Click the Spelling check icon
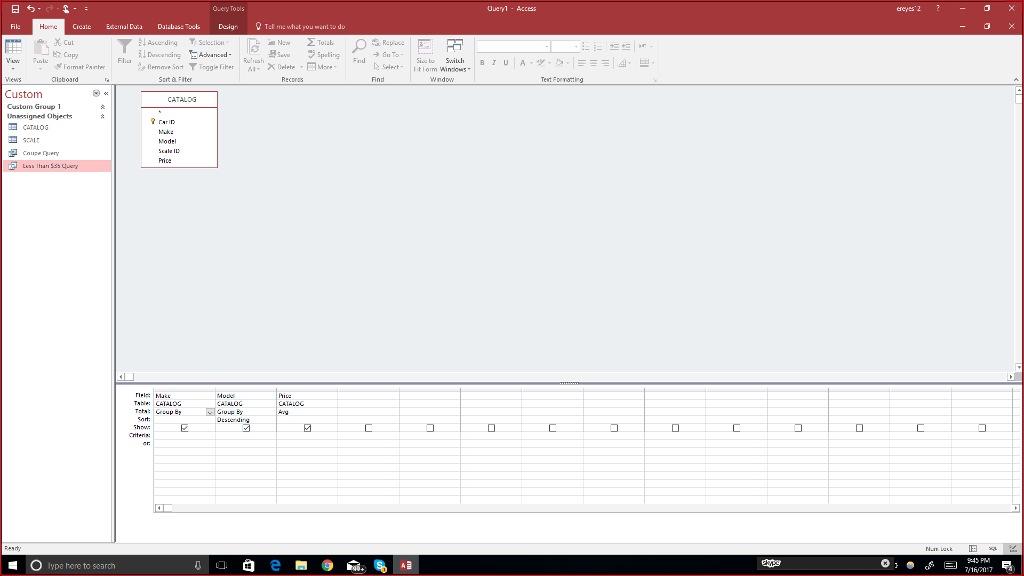Screen dimensions: 1024x576 (x=313, y=55)
